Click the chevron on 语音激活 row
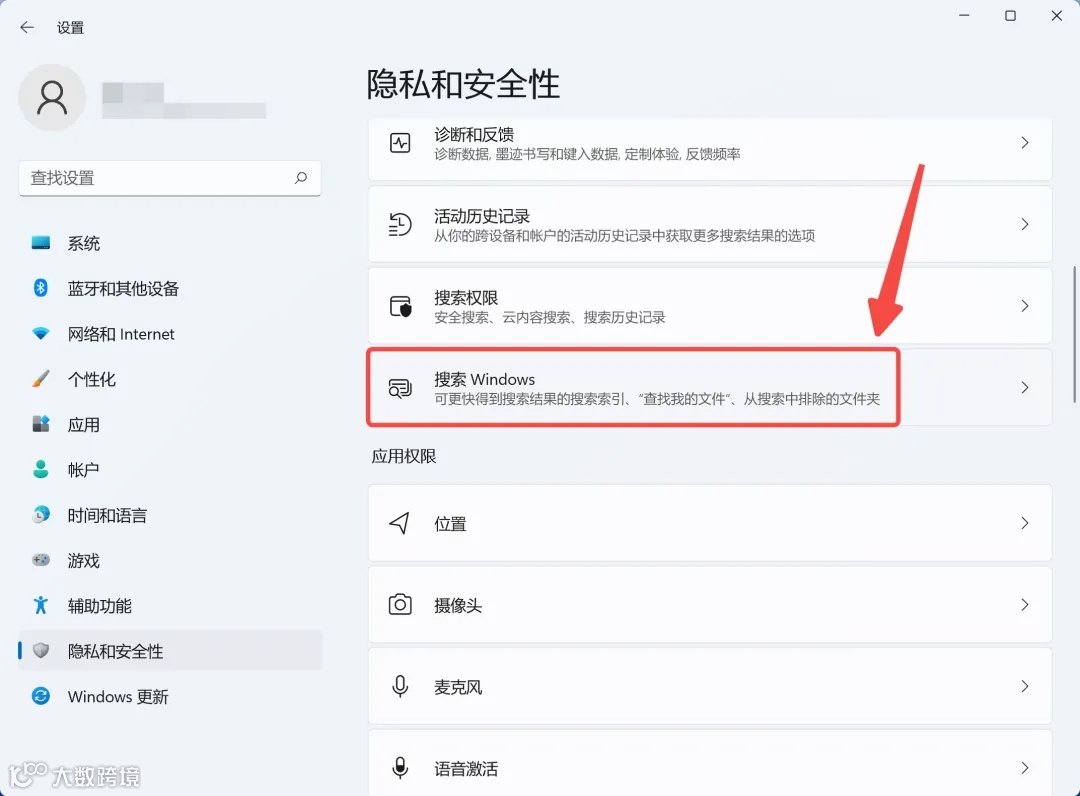 click(x=1025, y=767)
